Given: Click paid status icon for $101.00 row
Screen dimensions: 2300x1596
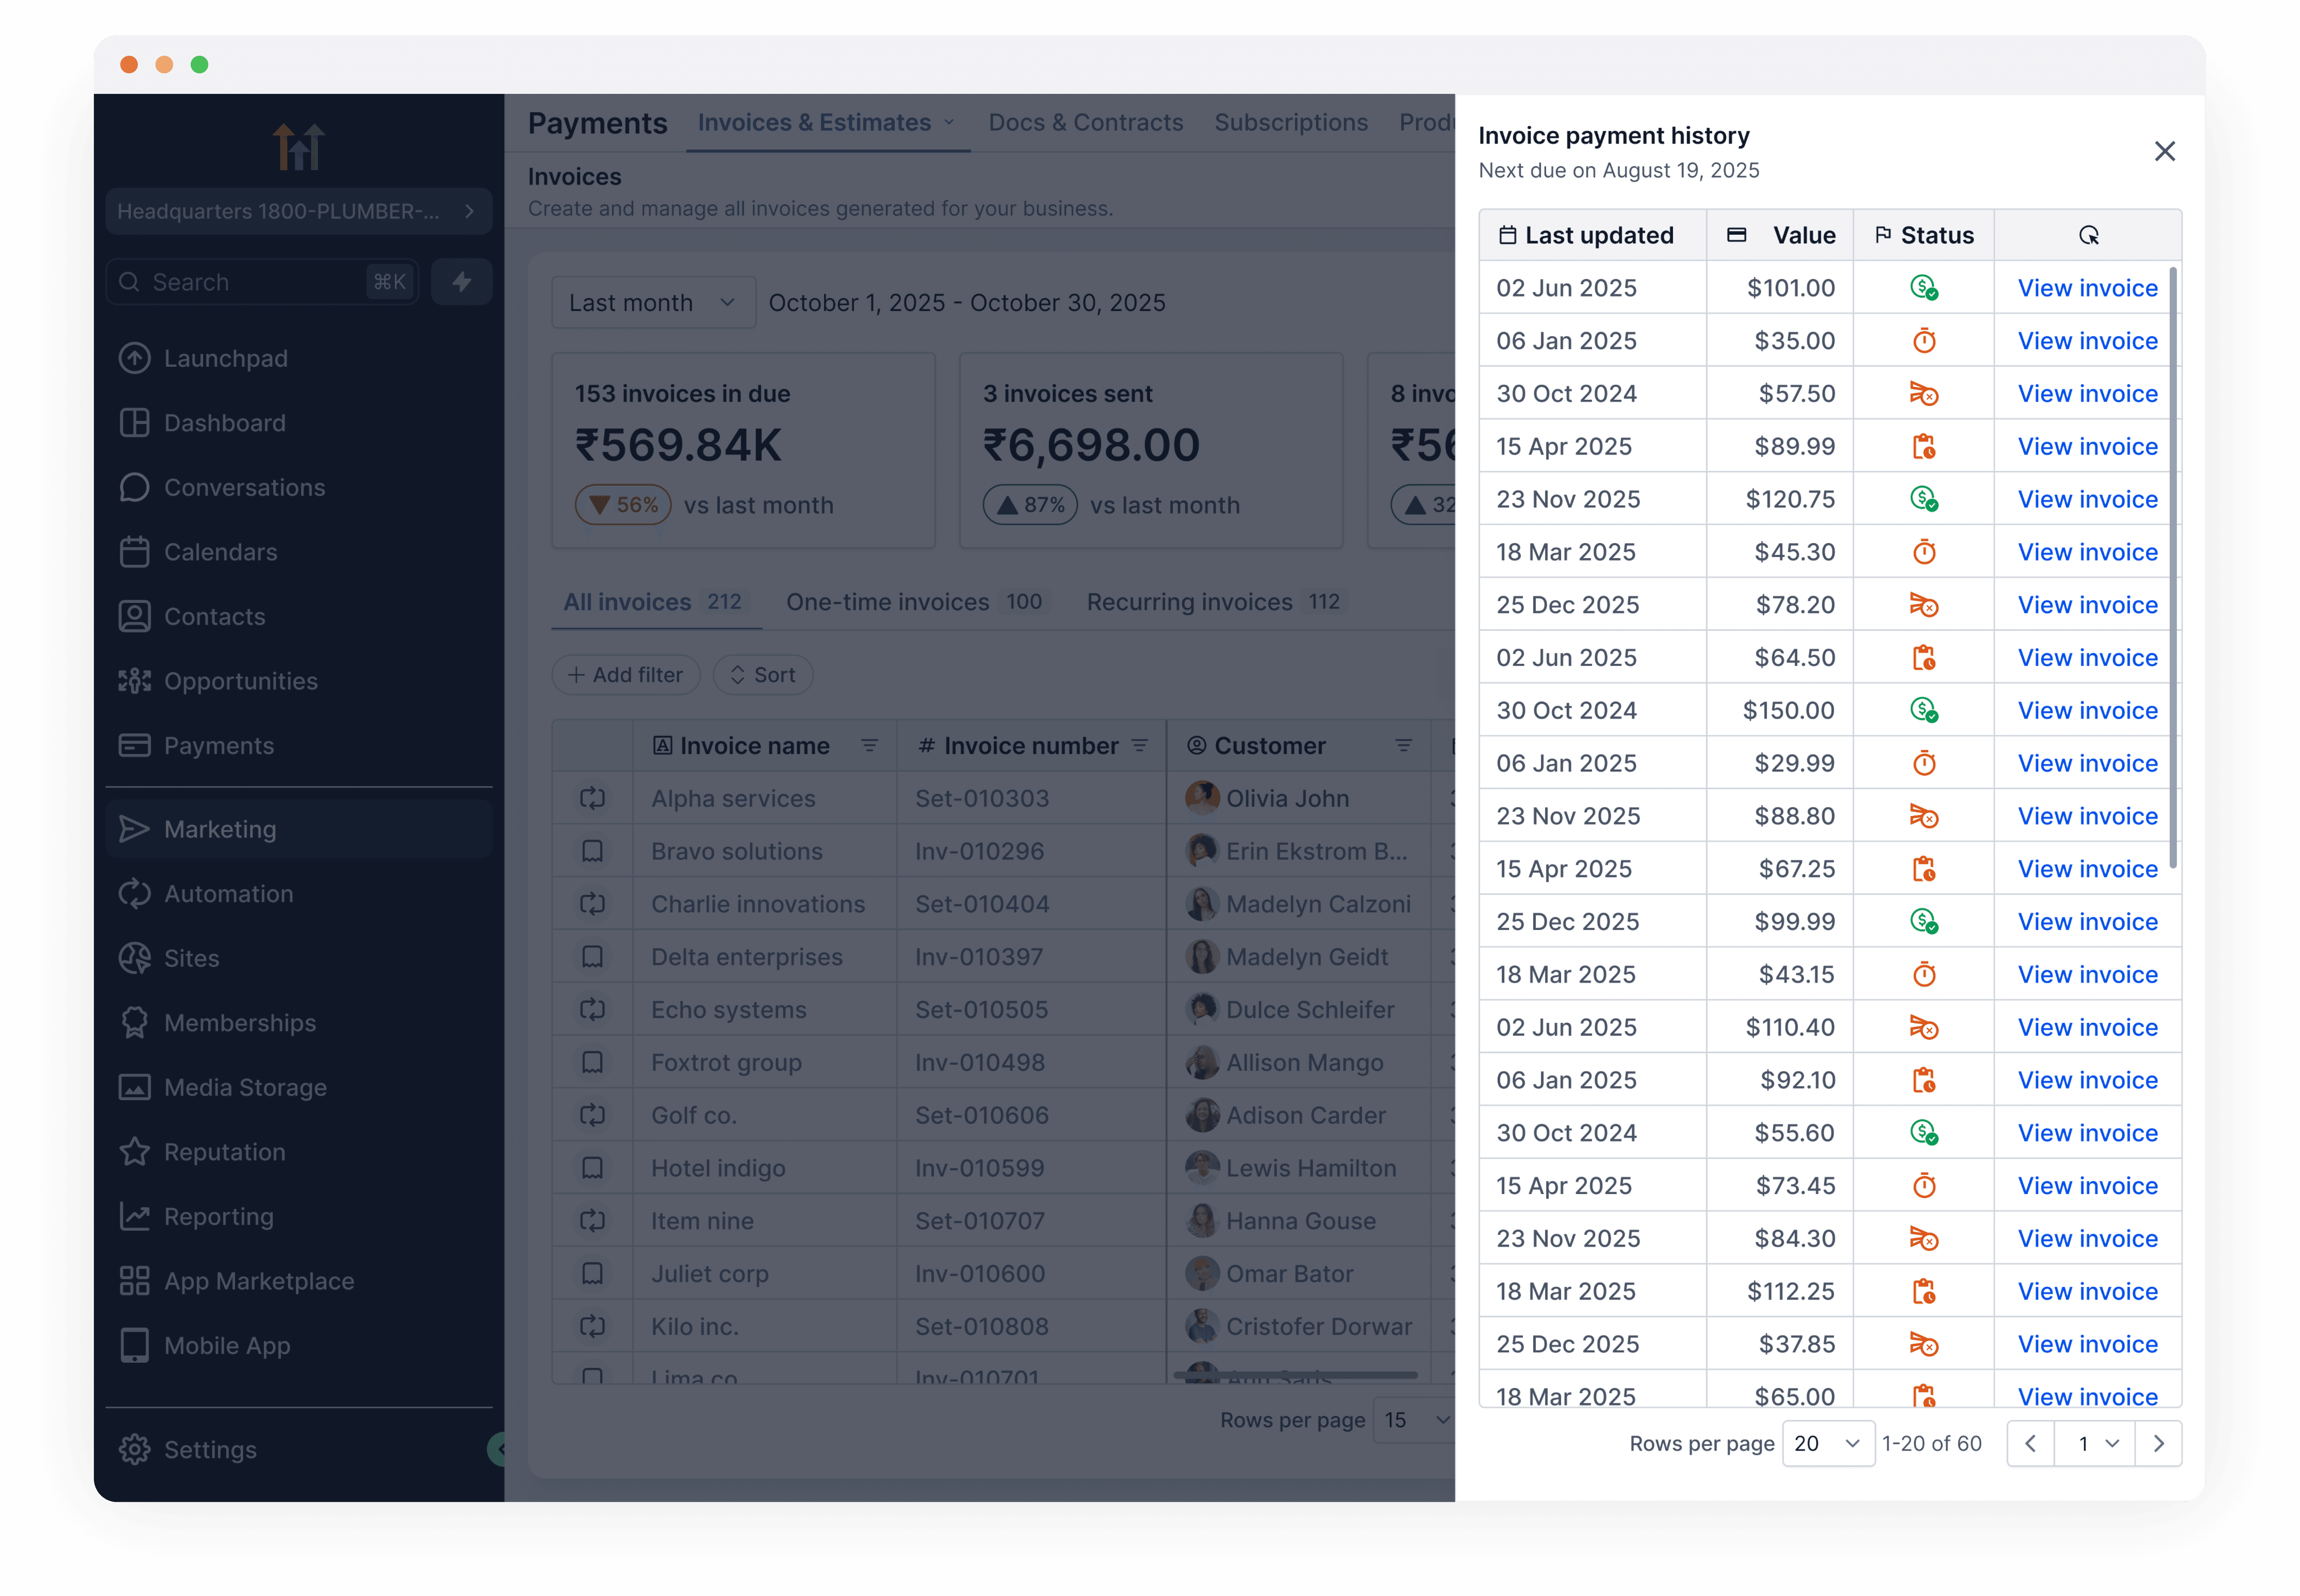Looking at the screenshot, I should pos(1923,288).
